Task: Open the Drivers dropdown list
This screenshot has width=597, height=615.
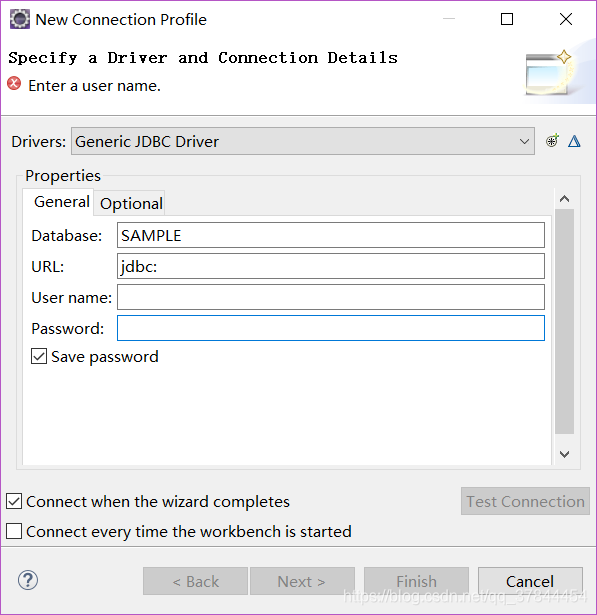Action: point(303,141)
